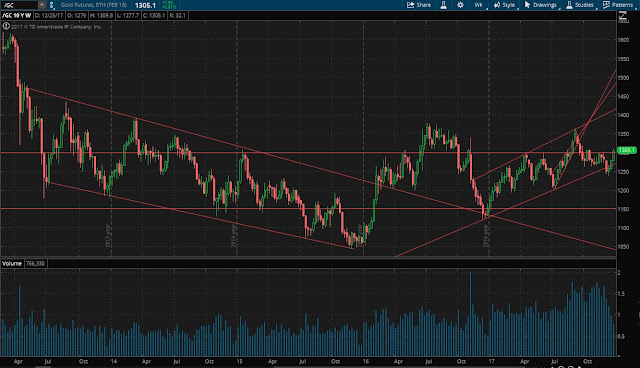This screenshot has height=368, width=640.
Task: Open the symbol selector dropdown arrow
Action: coord(42,5)
